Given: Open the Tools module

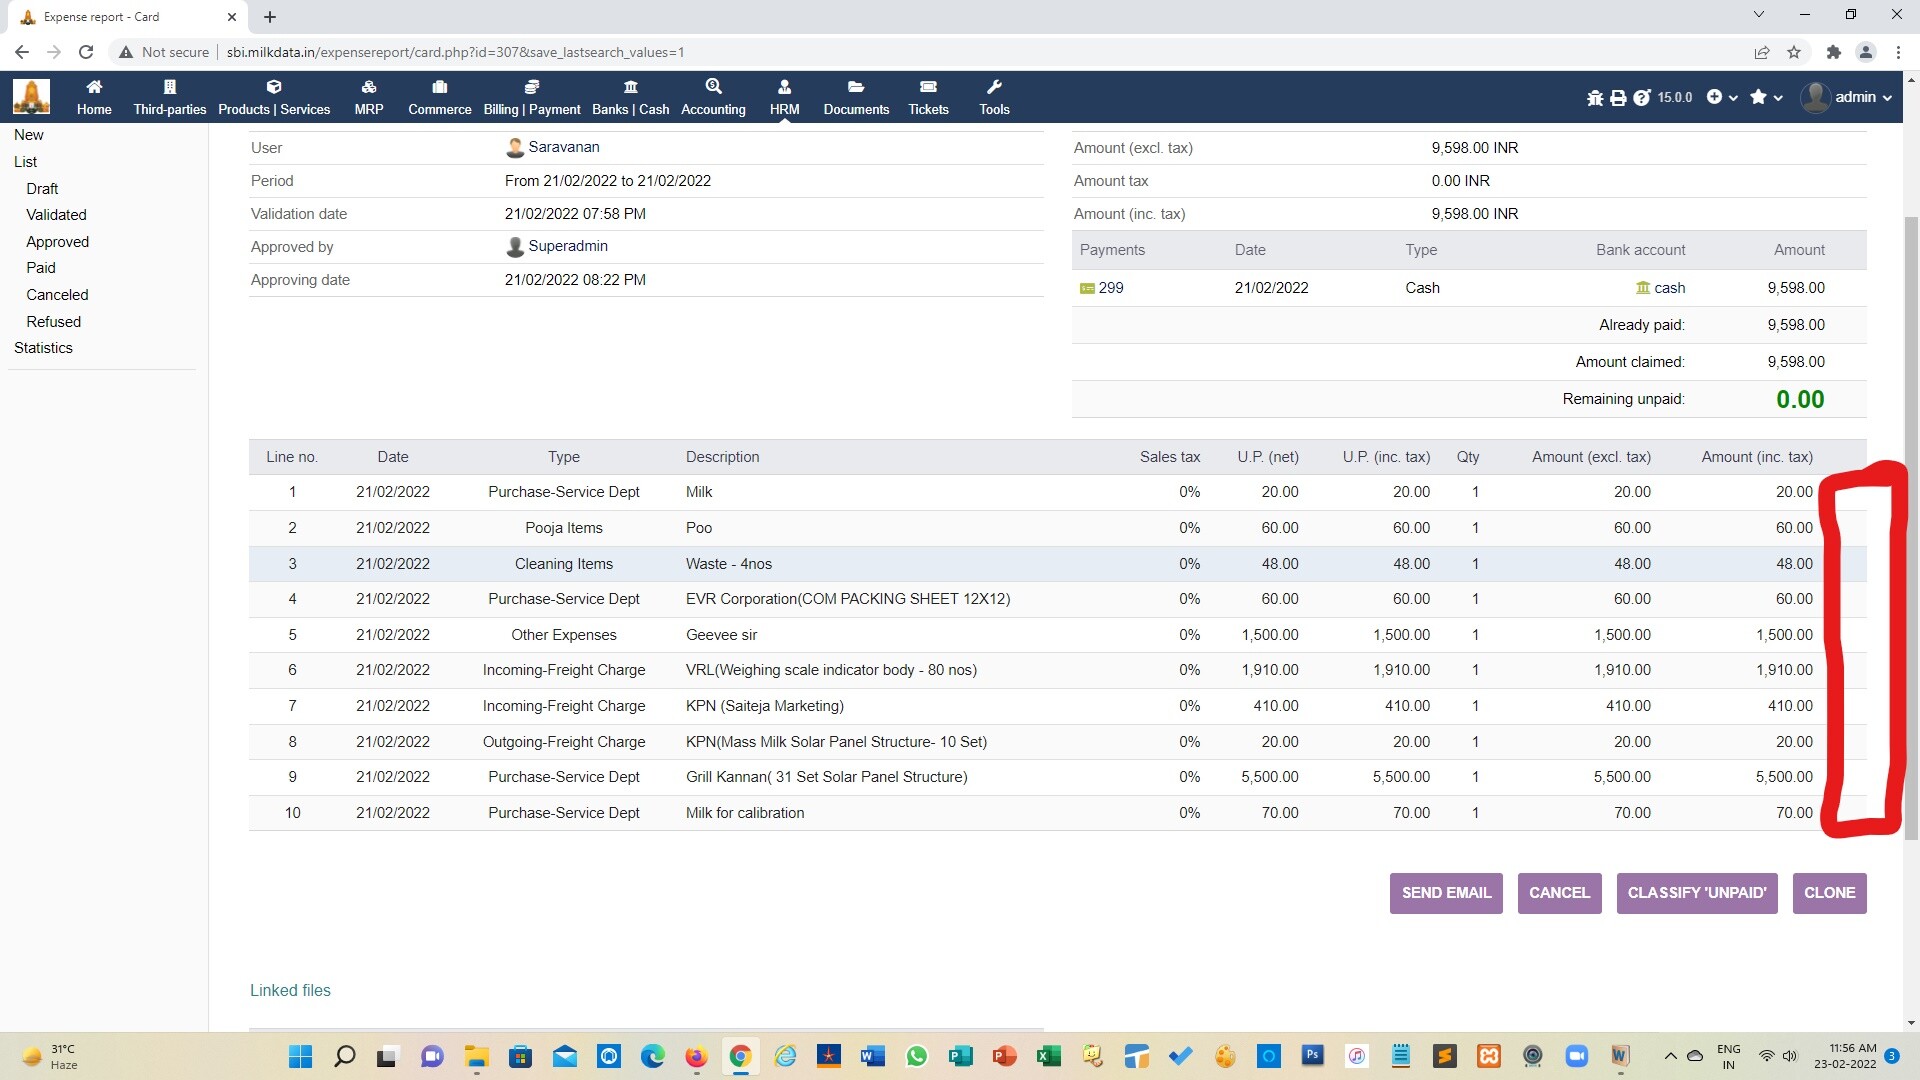Looking at the screenshot, I should click(x=994, y=97).
